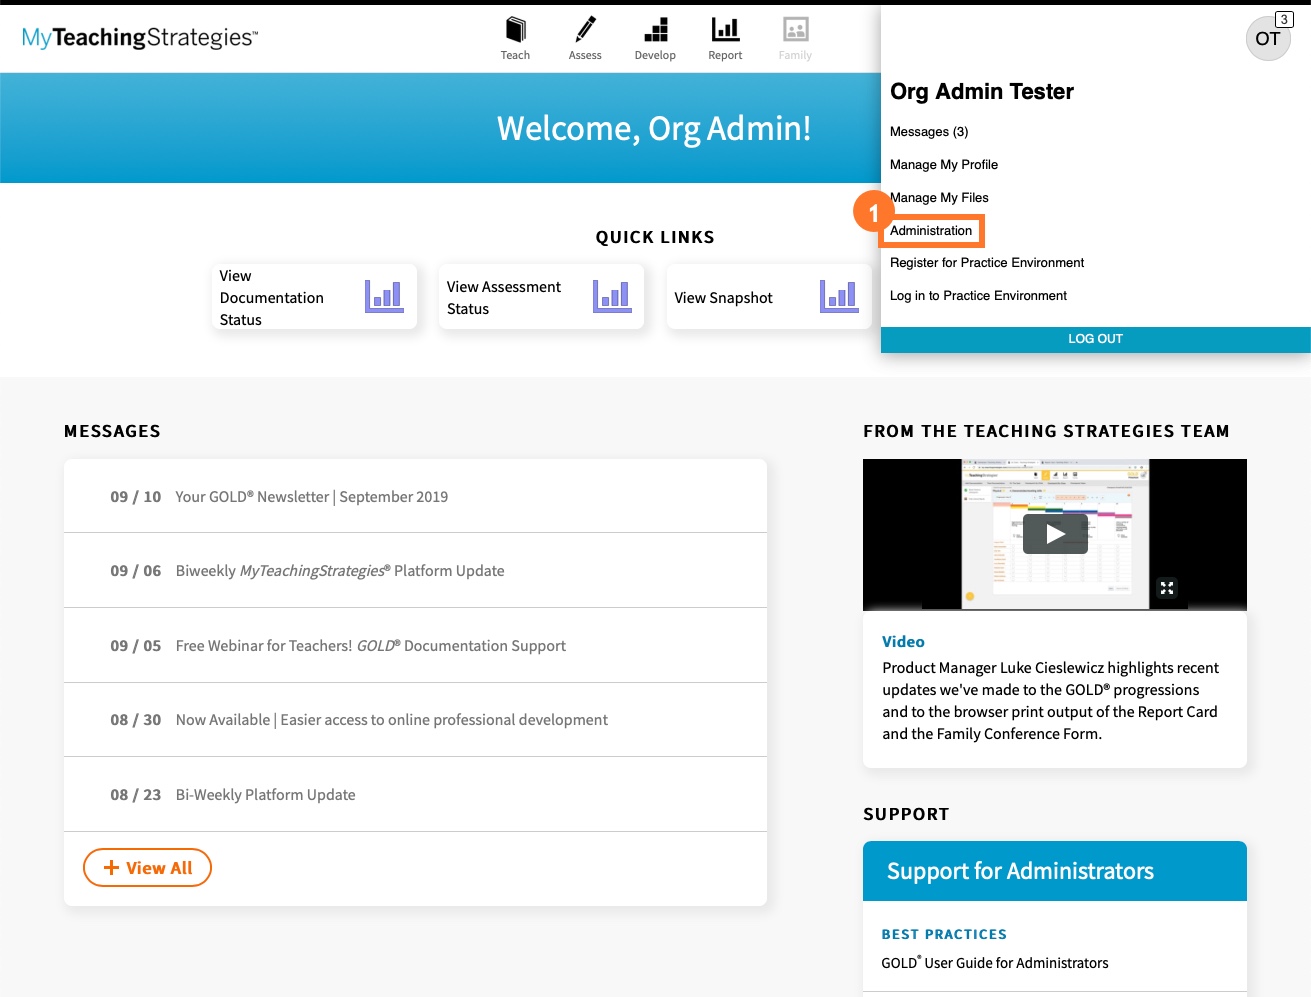1311x997 pixels.
Task: Click Log in to Practice Environment
Action: (978, 295)
